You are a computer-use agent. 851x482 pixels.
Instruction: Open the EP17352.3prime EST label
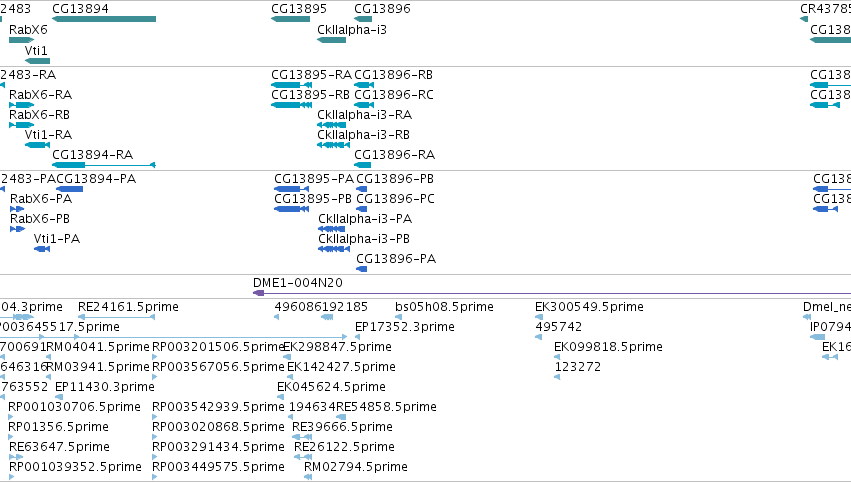coord(405,327)
